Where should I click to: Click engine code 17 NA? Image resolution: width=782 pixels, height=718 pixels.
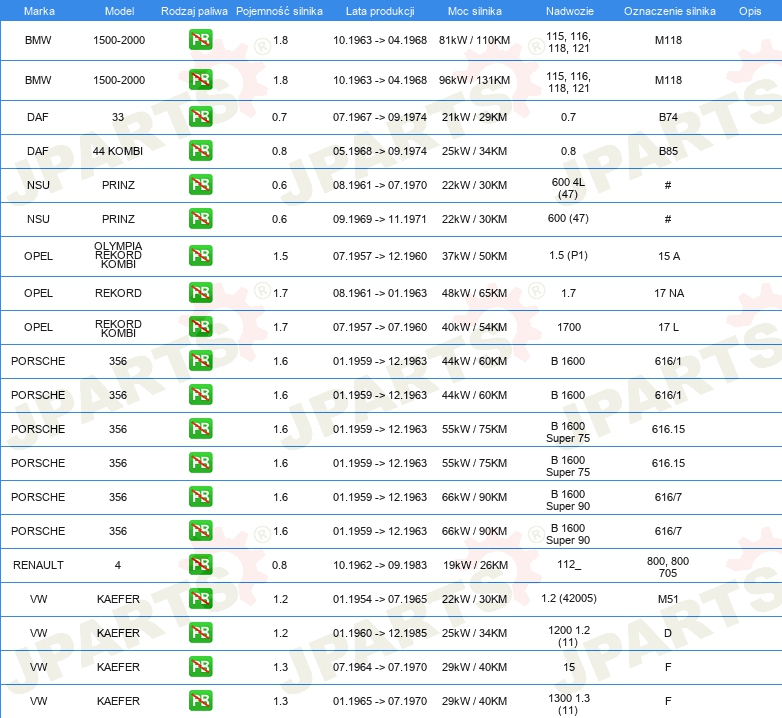(x=669, y=293)
